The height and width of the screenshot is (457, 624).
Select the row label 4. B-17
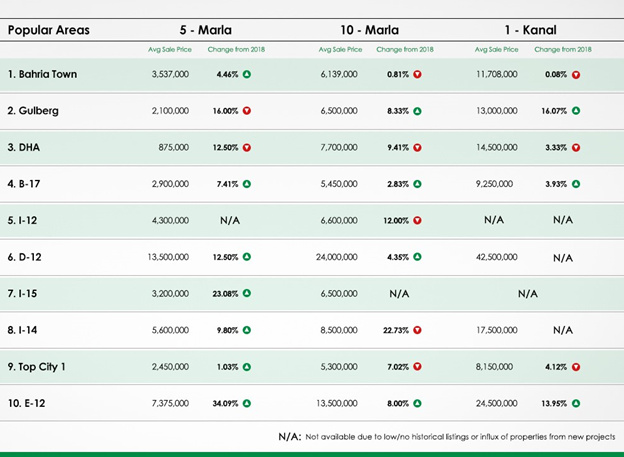(24, 184)
